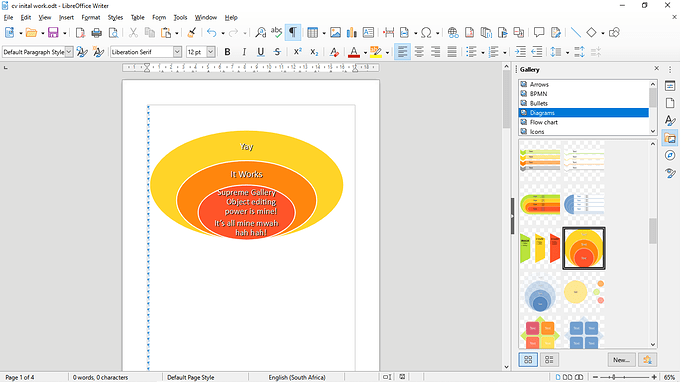This screenshot has height=382, width=690.
Task: Expand the Default Paragraph Style dropdown
Action: click(69, 52)
